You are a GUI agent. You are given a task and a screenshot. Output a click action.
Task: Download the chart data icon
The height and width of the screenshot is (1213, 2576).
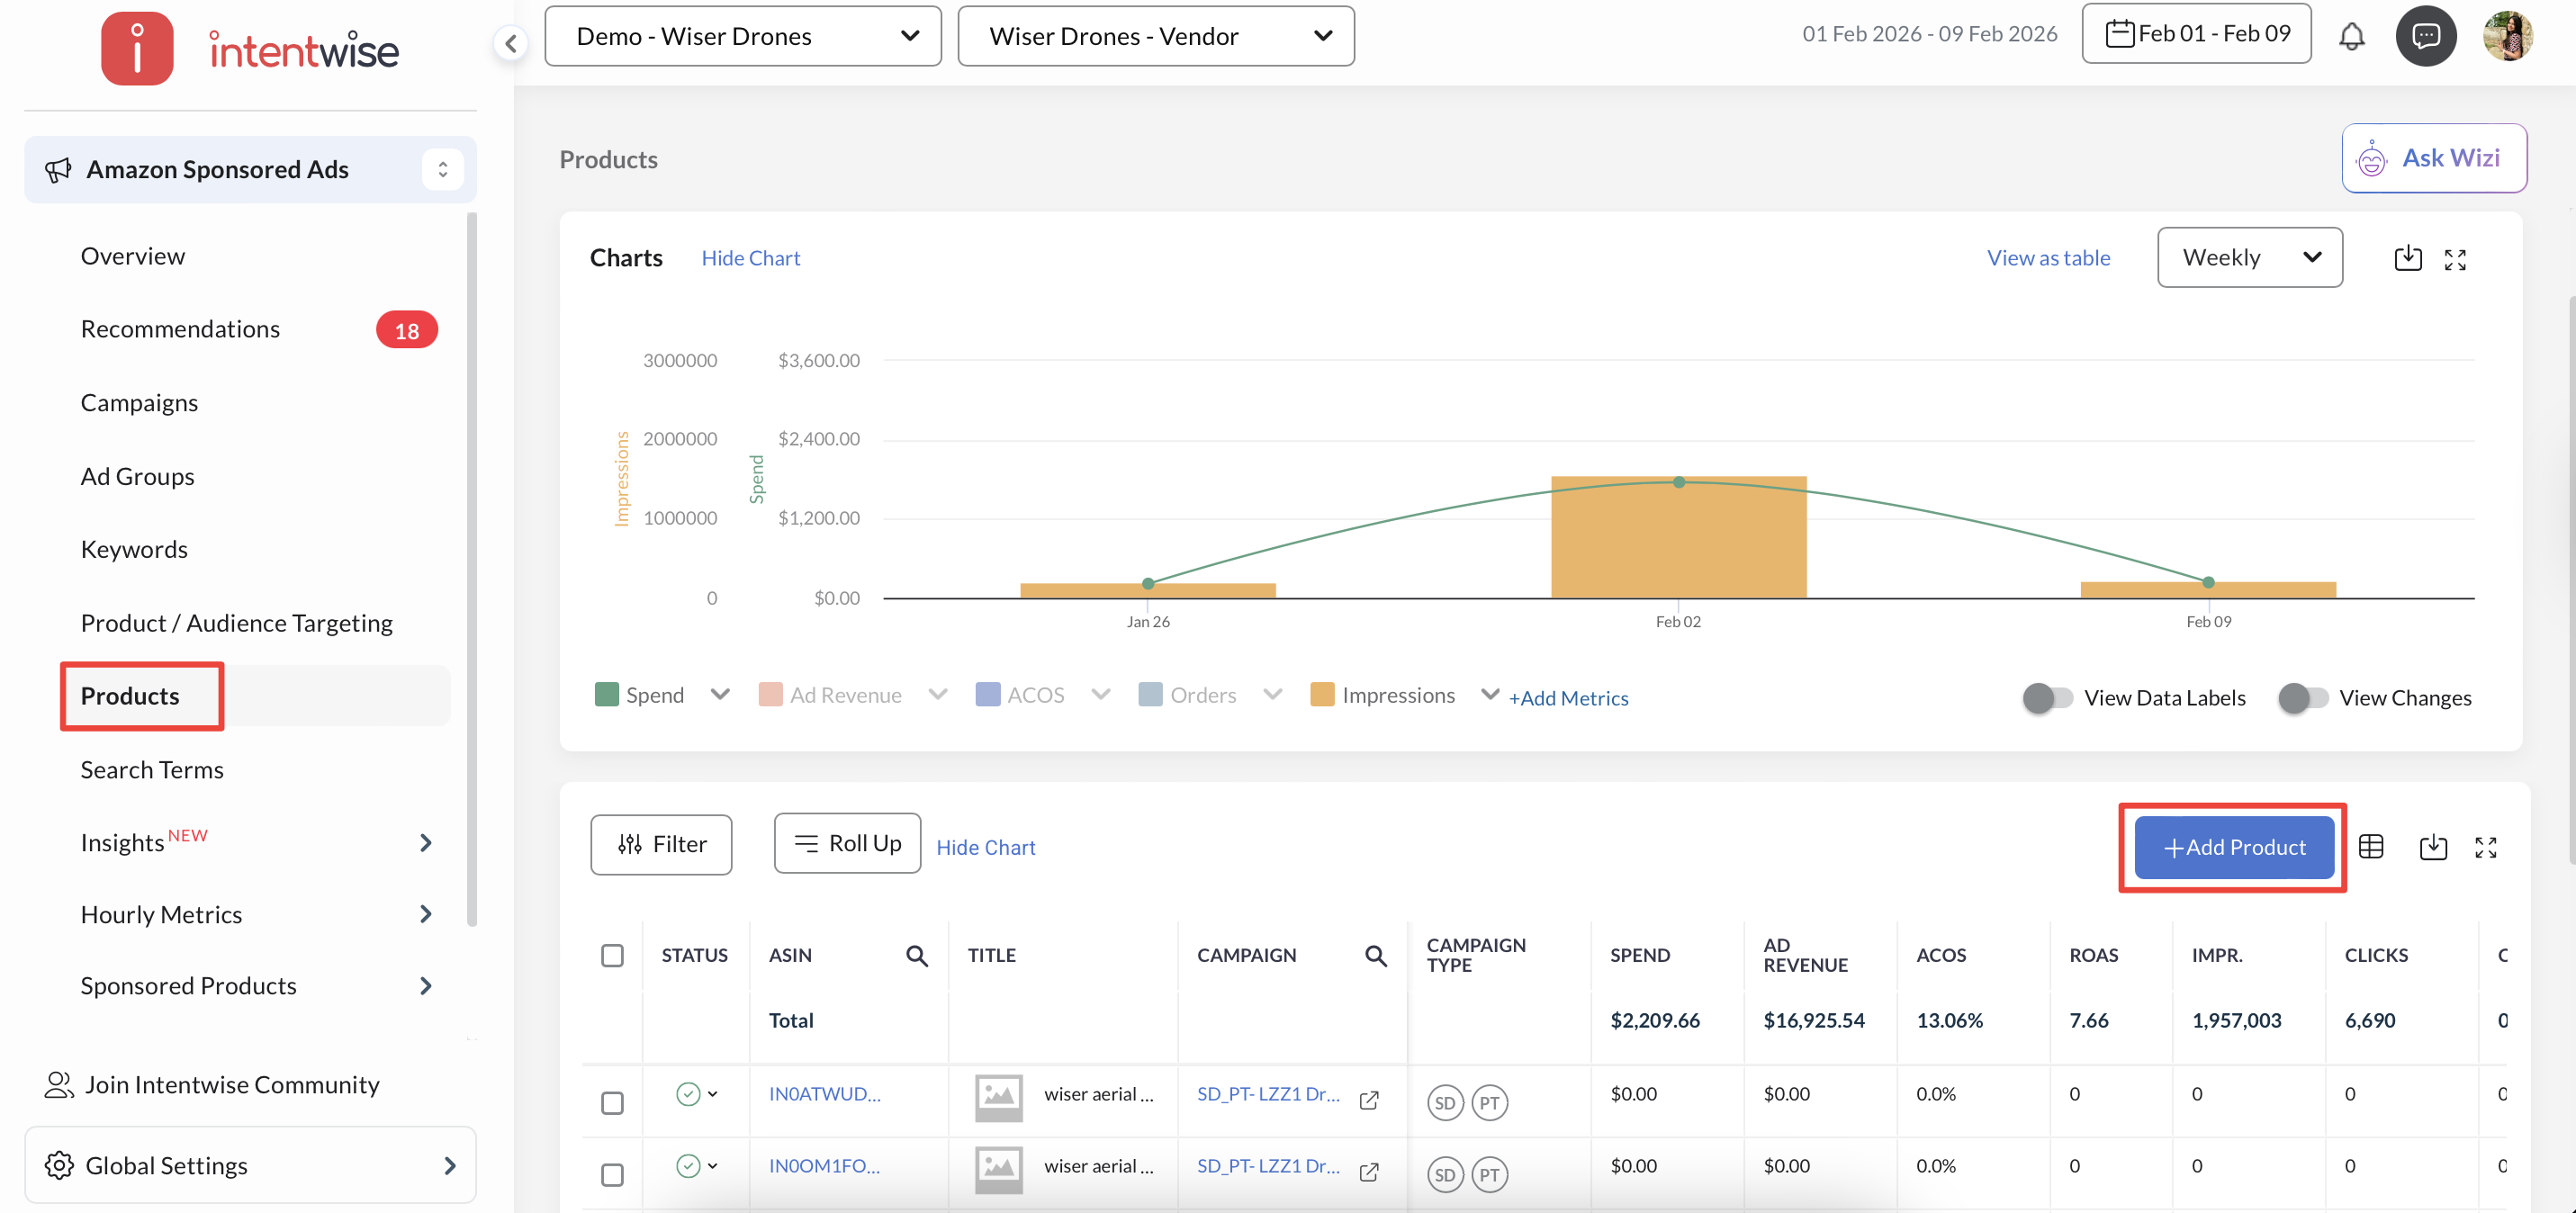pos(2407,258)
